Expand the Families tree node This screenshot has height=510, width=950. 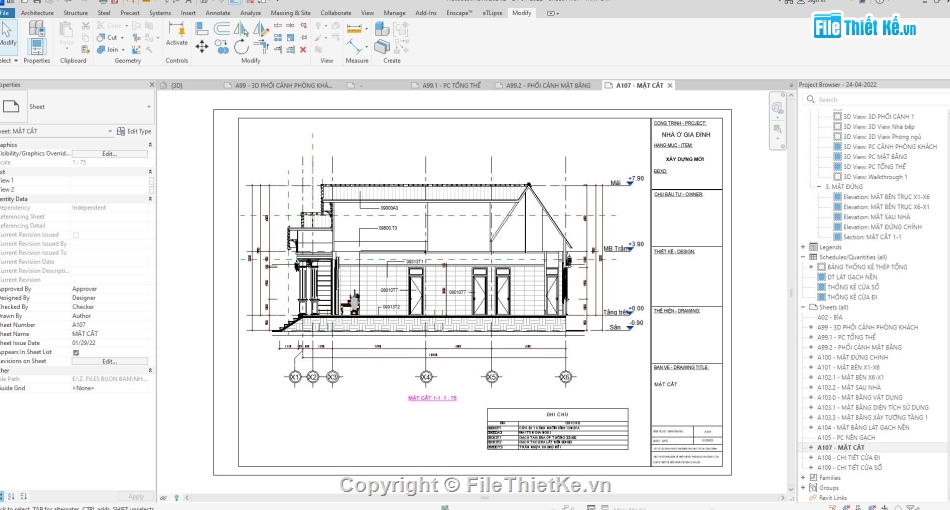pos(803,477)
